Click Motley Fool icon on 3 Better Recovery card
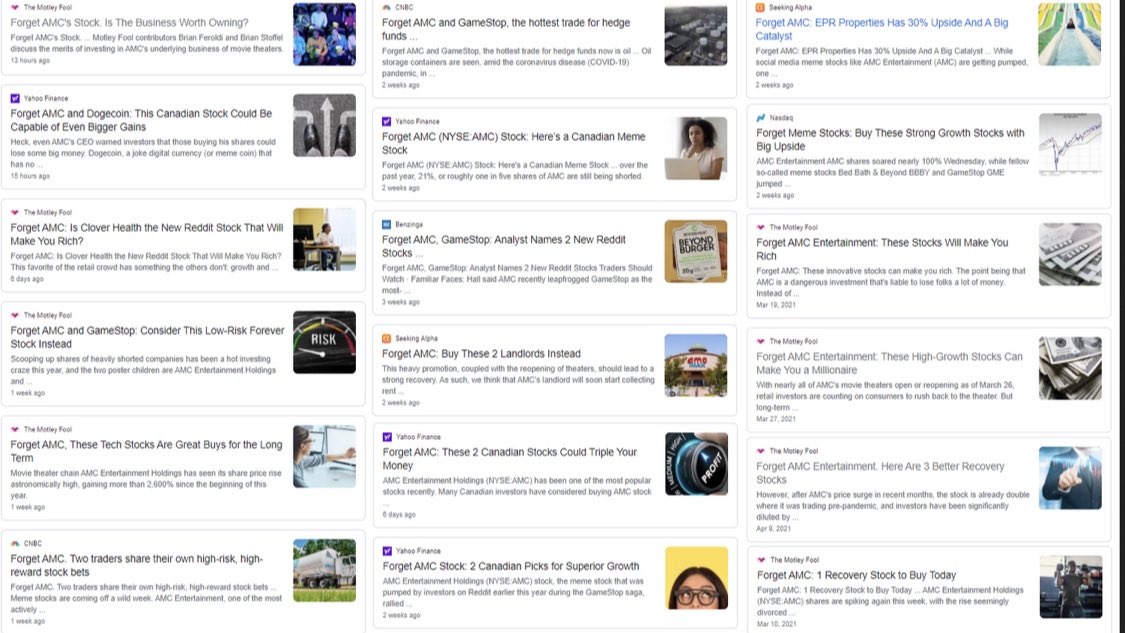1125x633 pixels. click(761, 451)
